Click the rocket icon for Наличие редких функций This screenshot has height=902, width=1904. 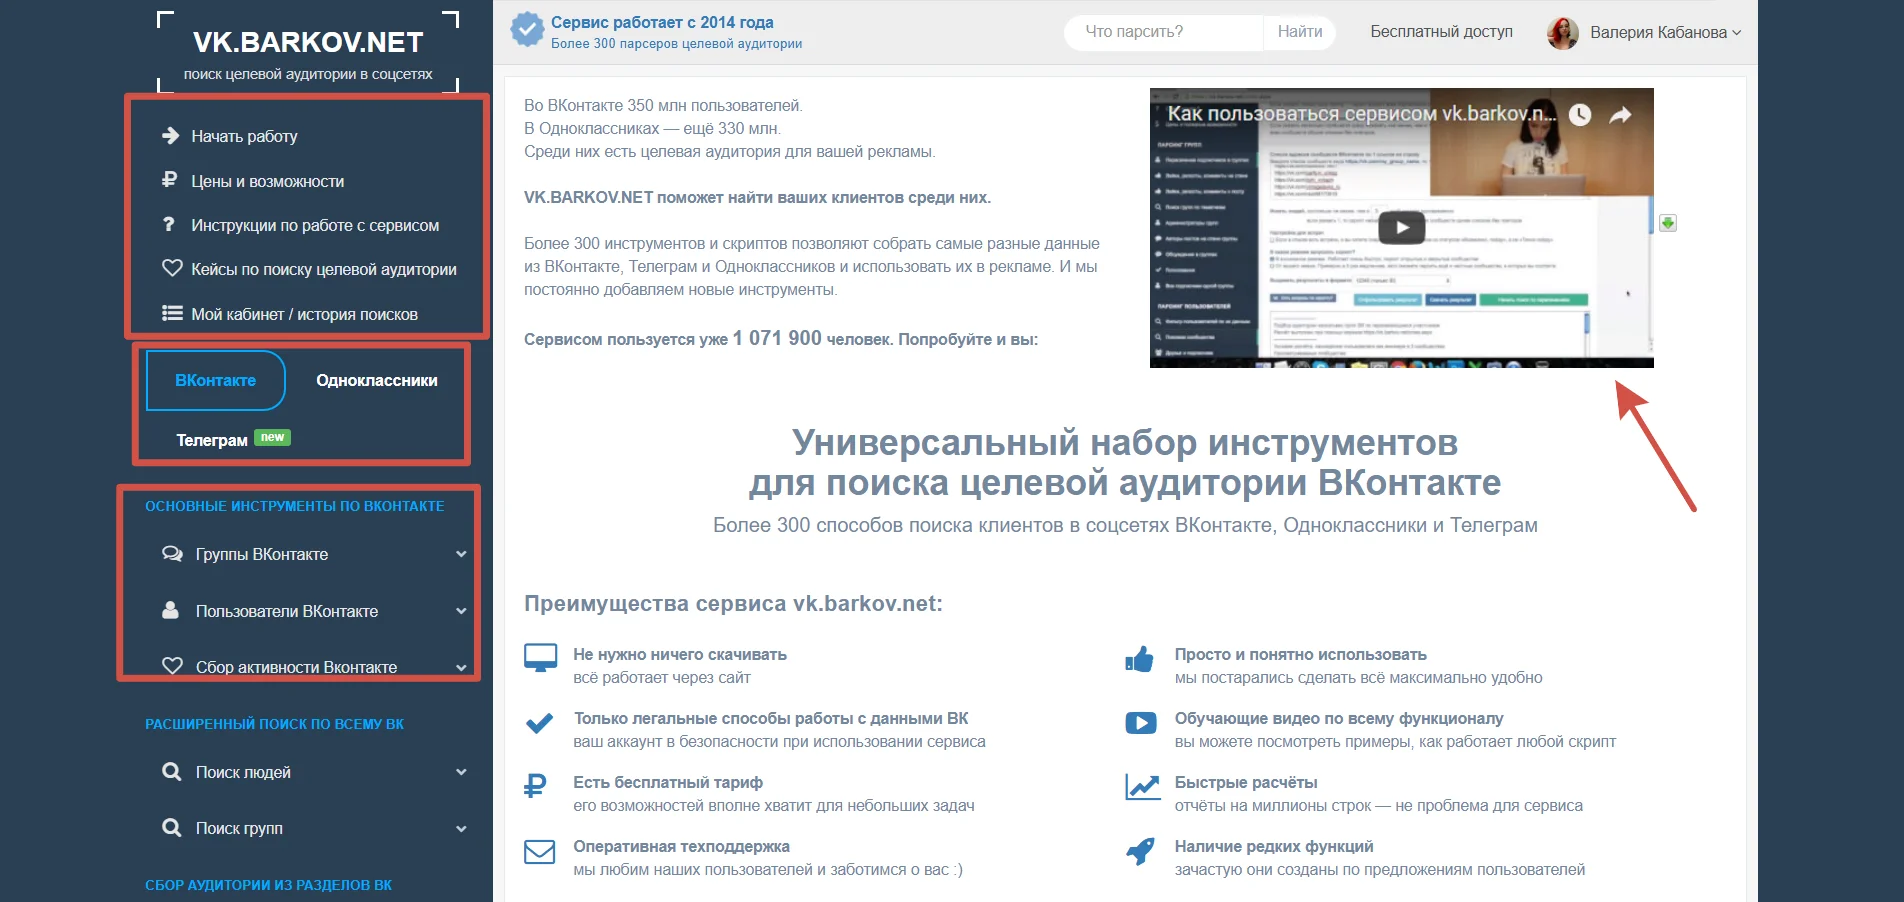click(1141, 851)
